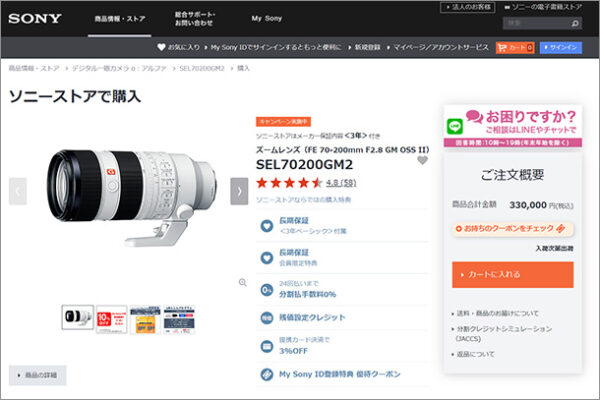Select the fourth dark blue thumbnail

pos(179,319)
